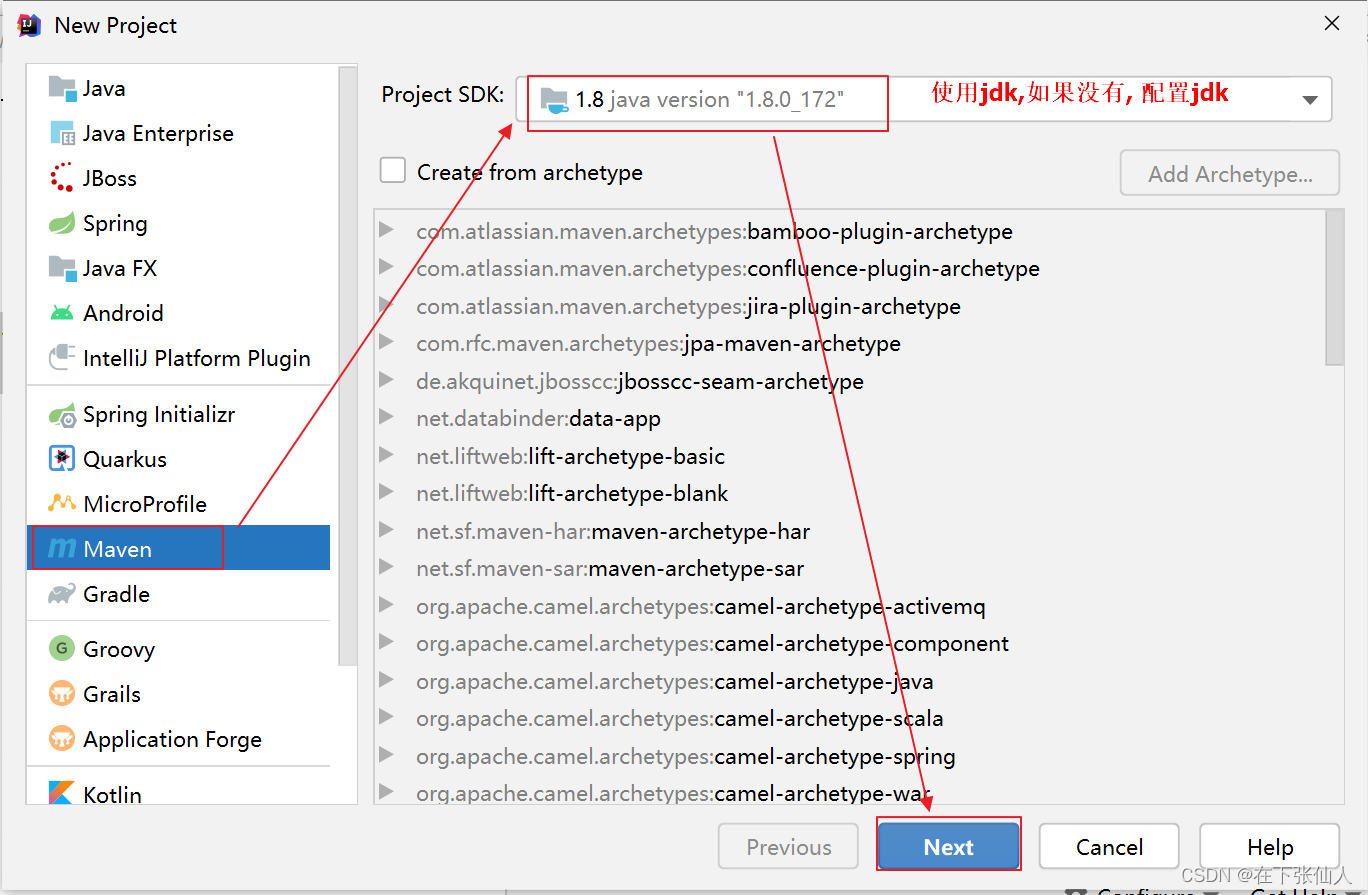Click the Groovy label
The image size is (1368, 895).
[119, 649]
